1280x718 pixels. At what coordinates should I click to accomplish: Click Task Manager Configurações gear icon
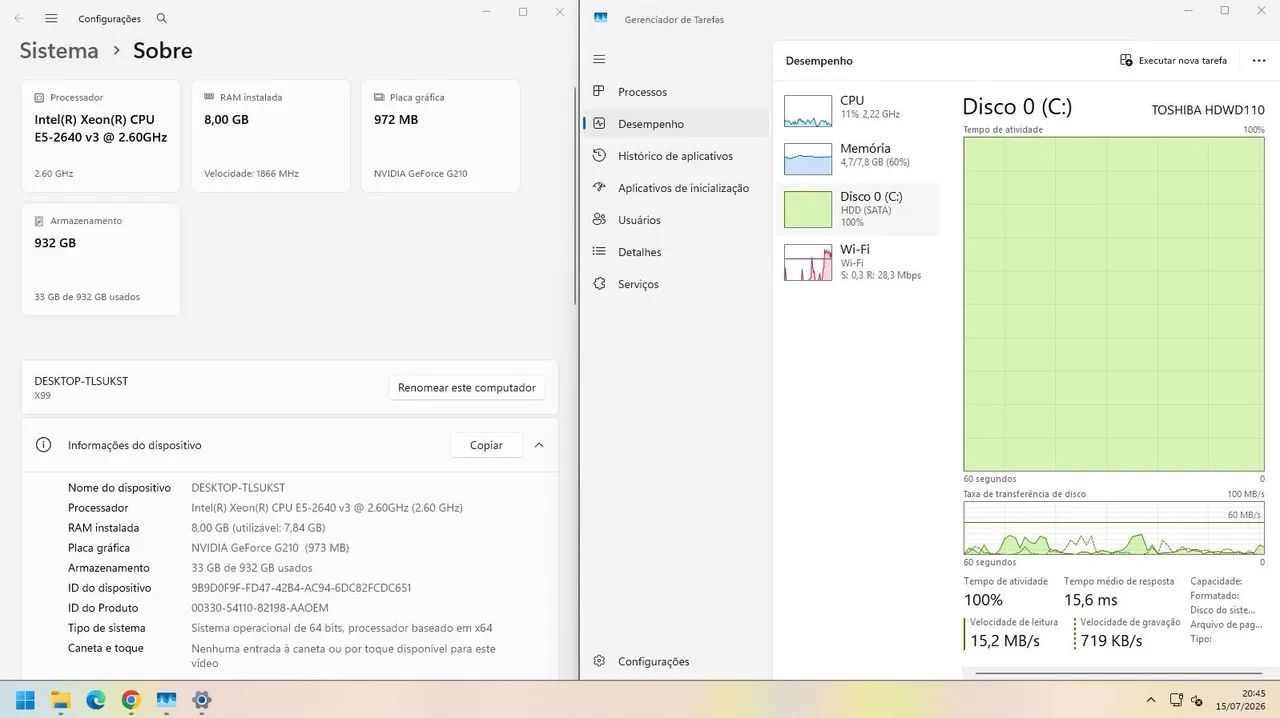(599, 661)
